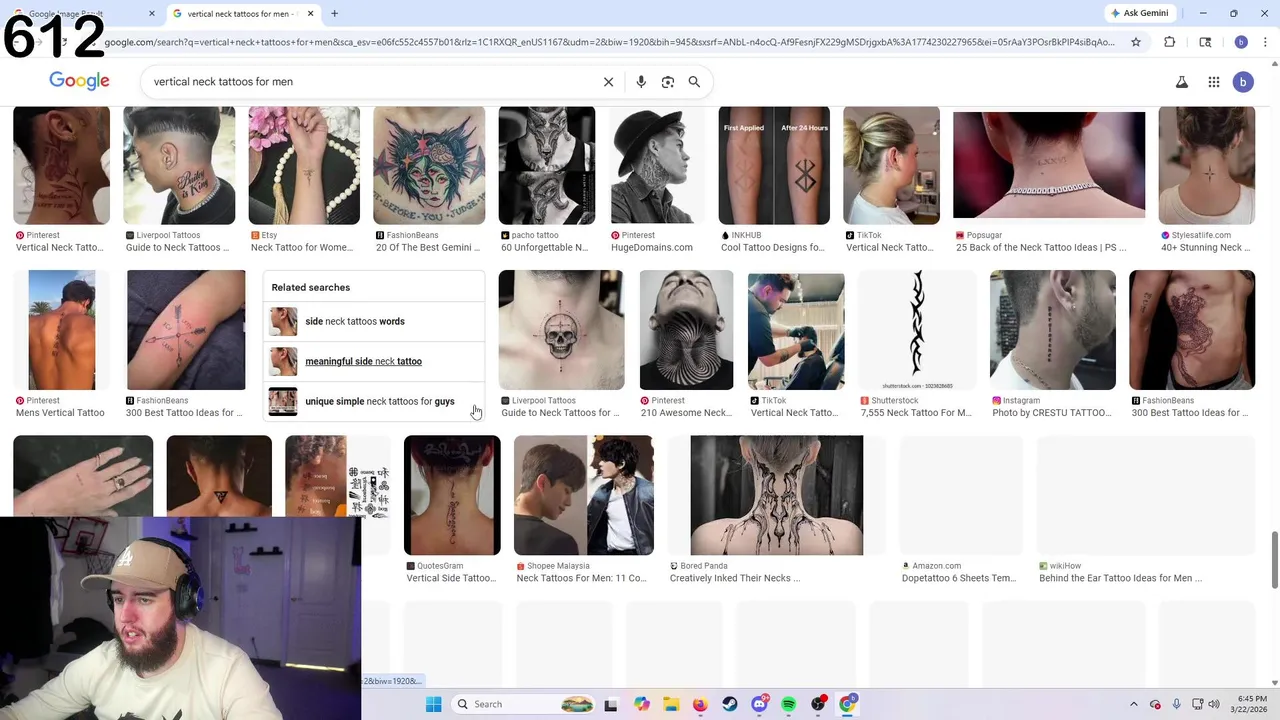Open Bored Panda inked neck image
Screen dimensions: 1280x720
[777, 495]
